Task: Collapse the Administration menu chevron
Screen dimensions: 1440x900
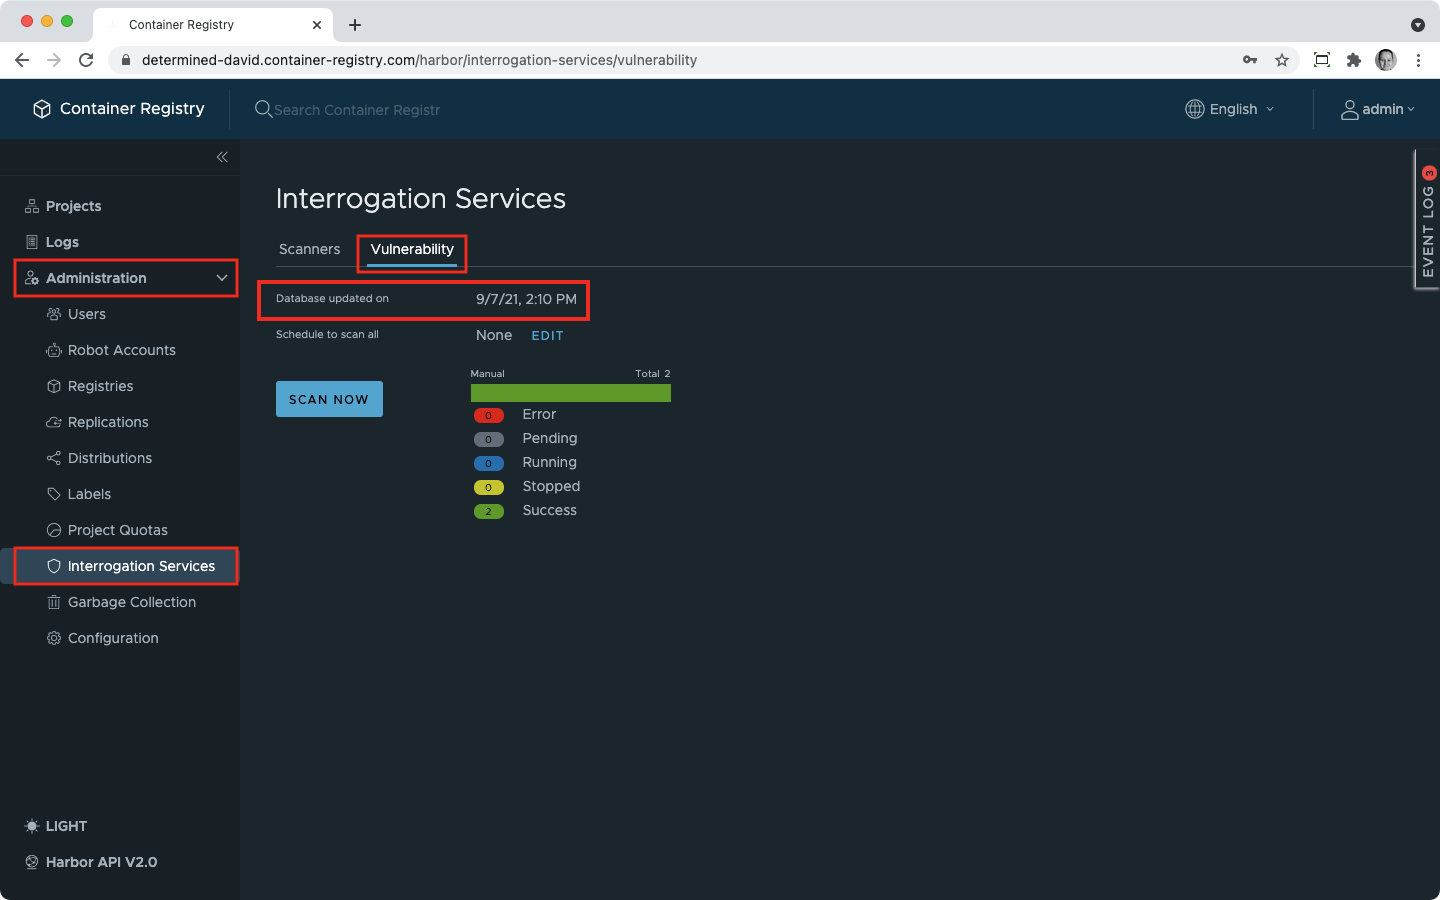Action: [222, 278]
